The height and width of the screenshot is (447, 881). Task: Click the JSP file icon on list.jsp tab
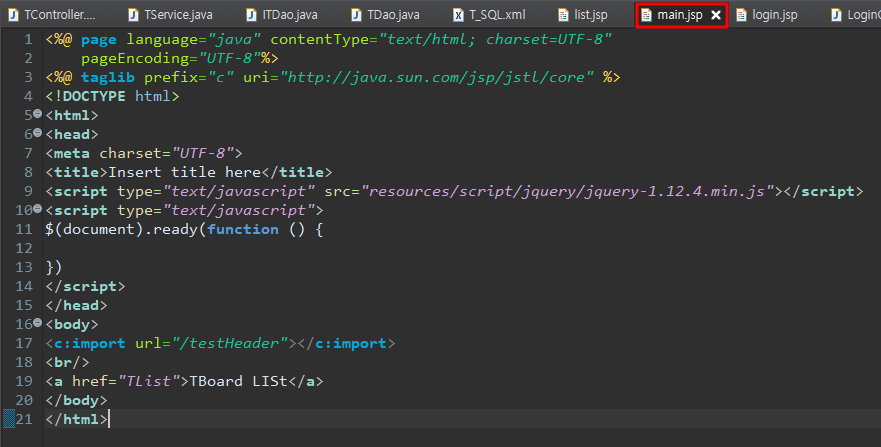[x=563, y=15]
